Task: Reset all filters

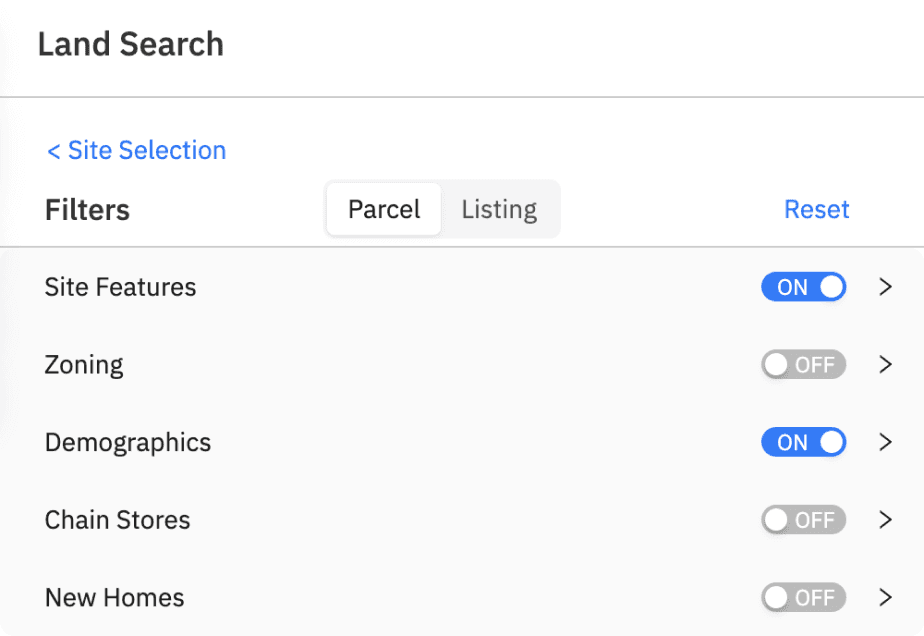Action: pos(816,209)
